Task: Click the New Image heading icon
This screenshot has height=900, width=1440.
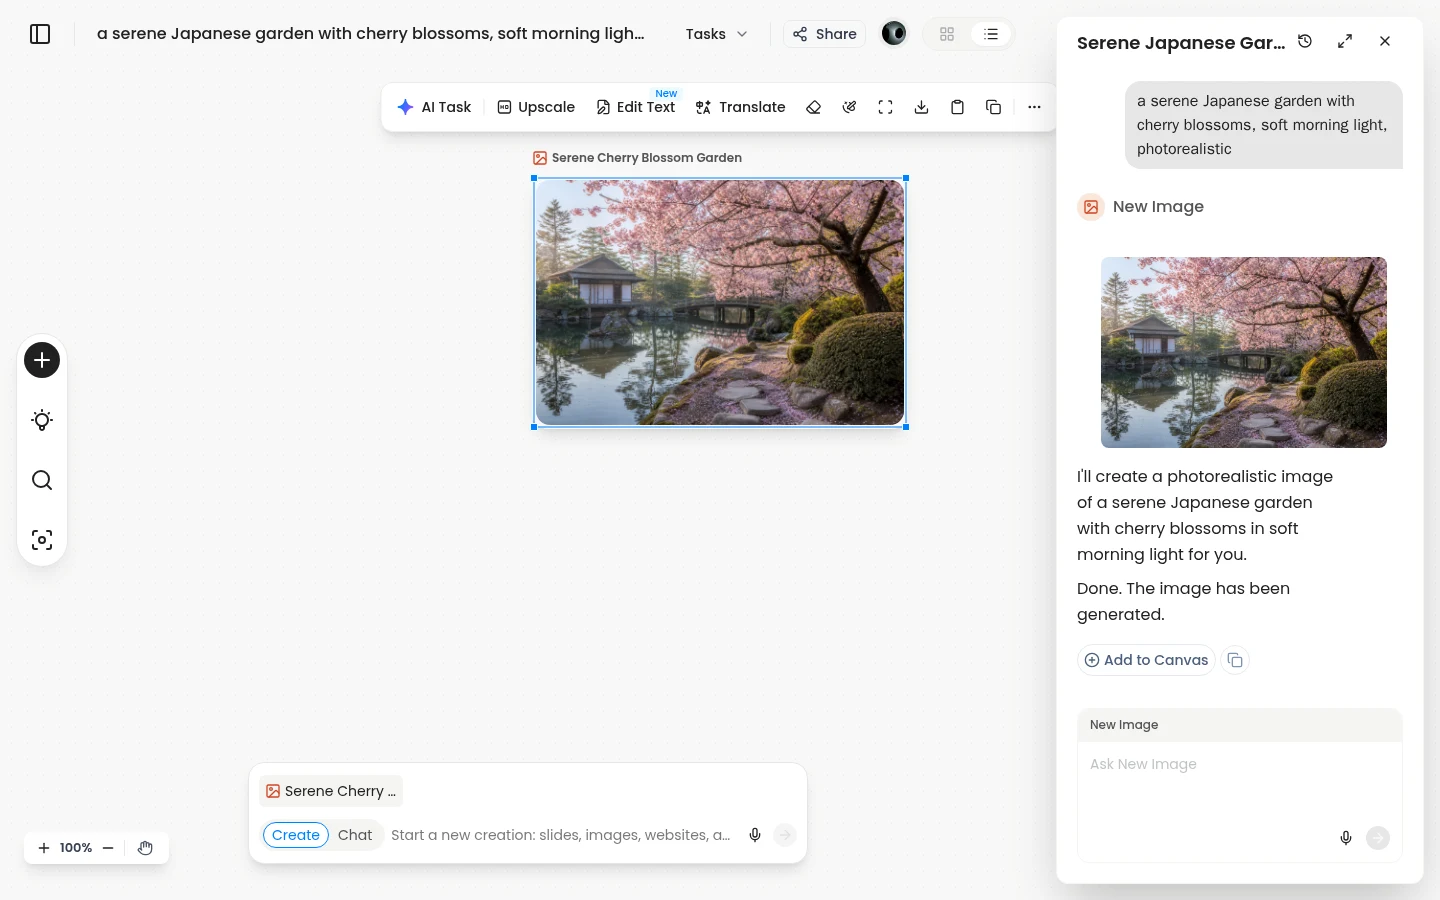Action: (x=1091, y=207)
